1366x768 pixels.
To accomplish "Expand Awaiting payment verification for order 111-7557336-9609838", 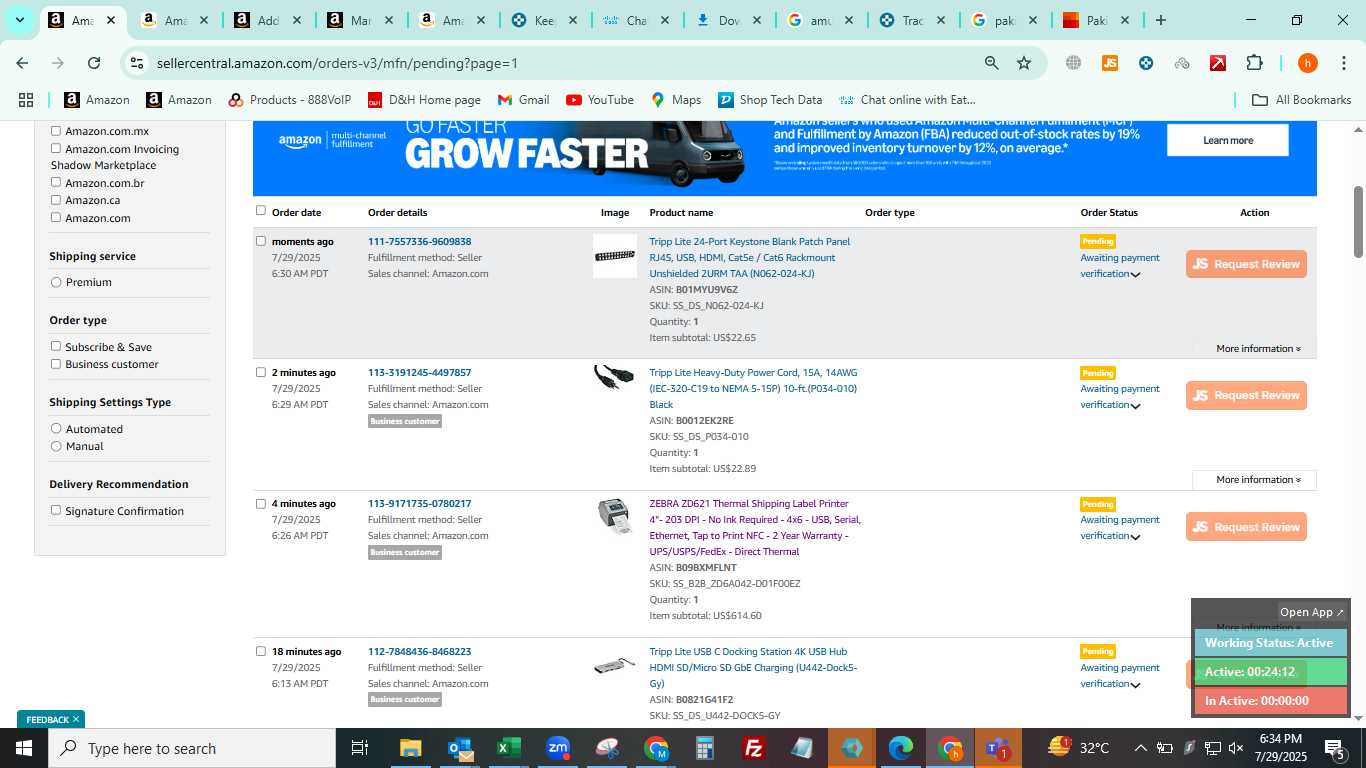I will [1136, 275].
